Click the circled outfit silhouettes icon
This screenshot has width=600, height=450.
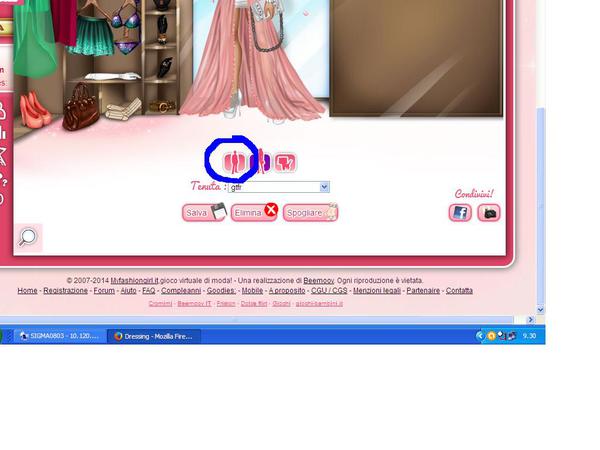click(x=232, y=160)
